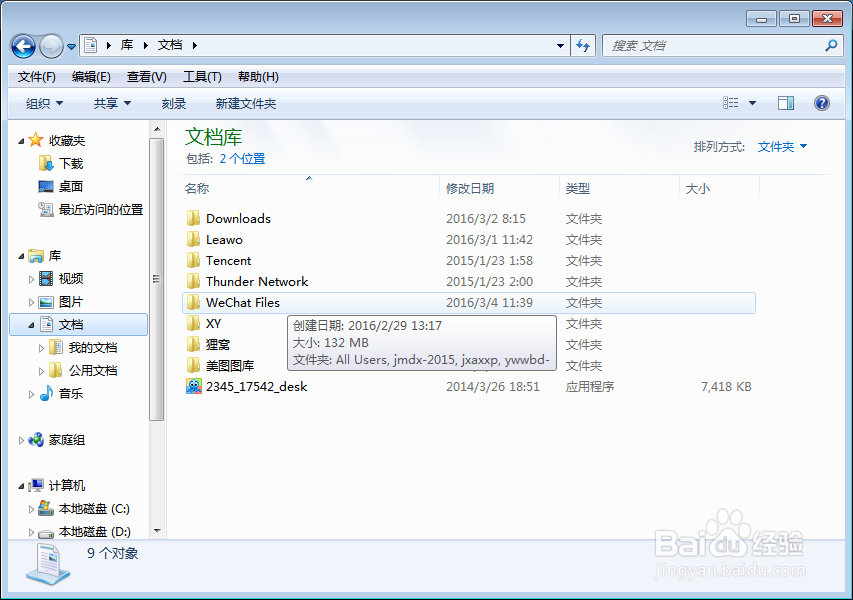Click the Back navigation arrow button
Image resolution: width=853 pixels, height=600 pixels.
(x=23, y=46)
